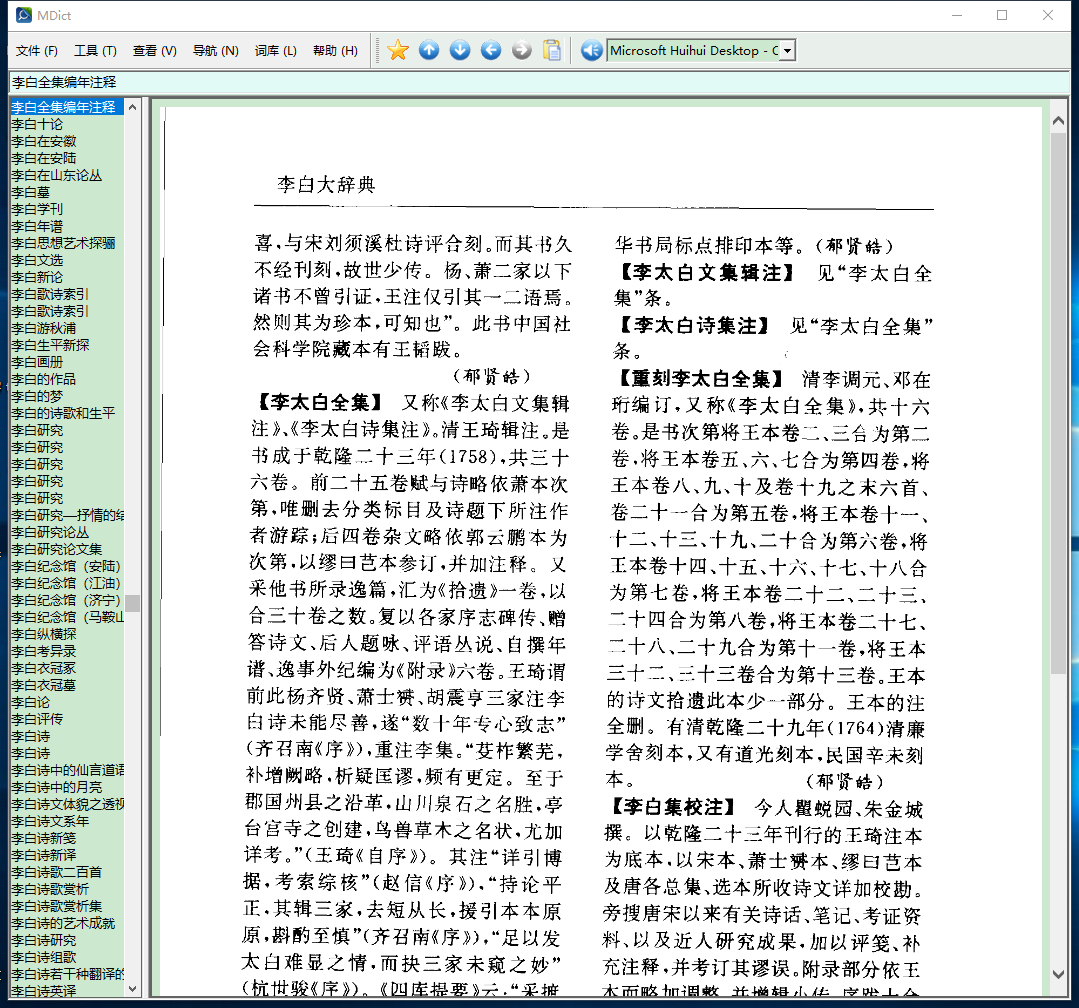Open the 词库 (L) menu

(275, 50)
